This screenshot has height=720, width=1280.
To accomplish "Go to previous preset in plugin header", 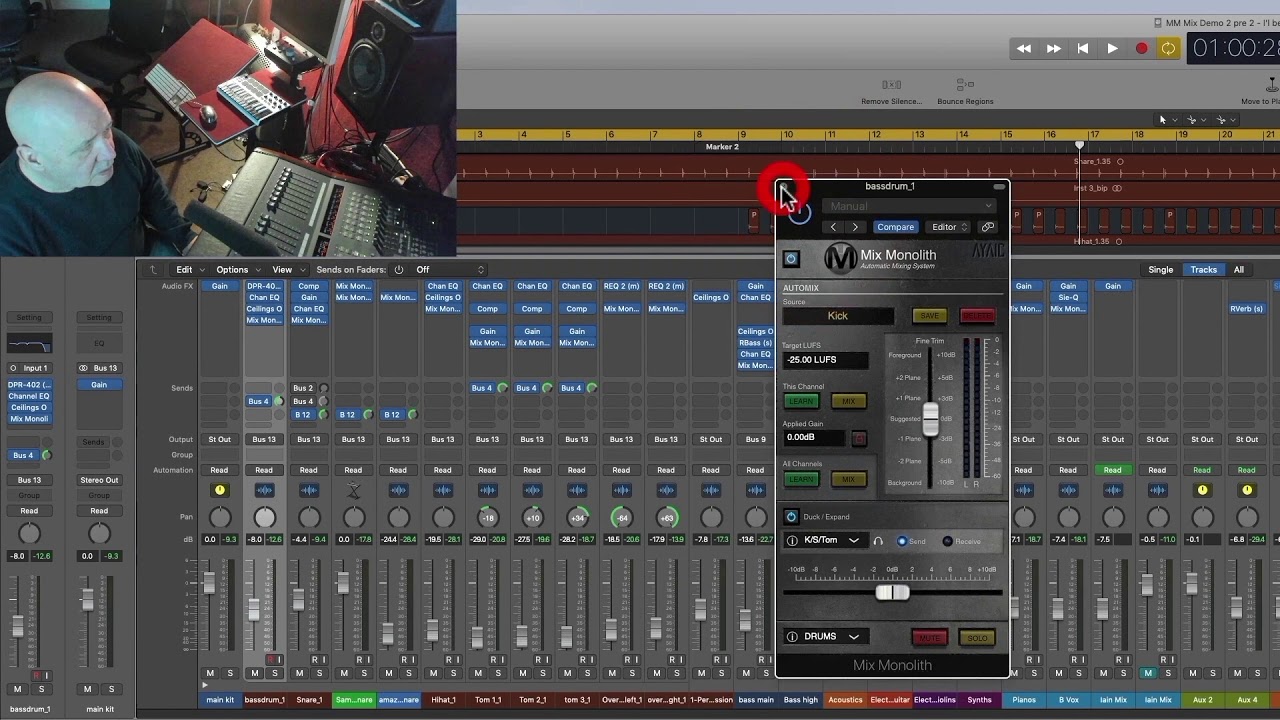I will 833,227.
